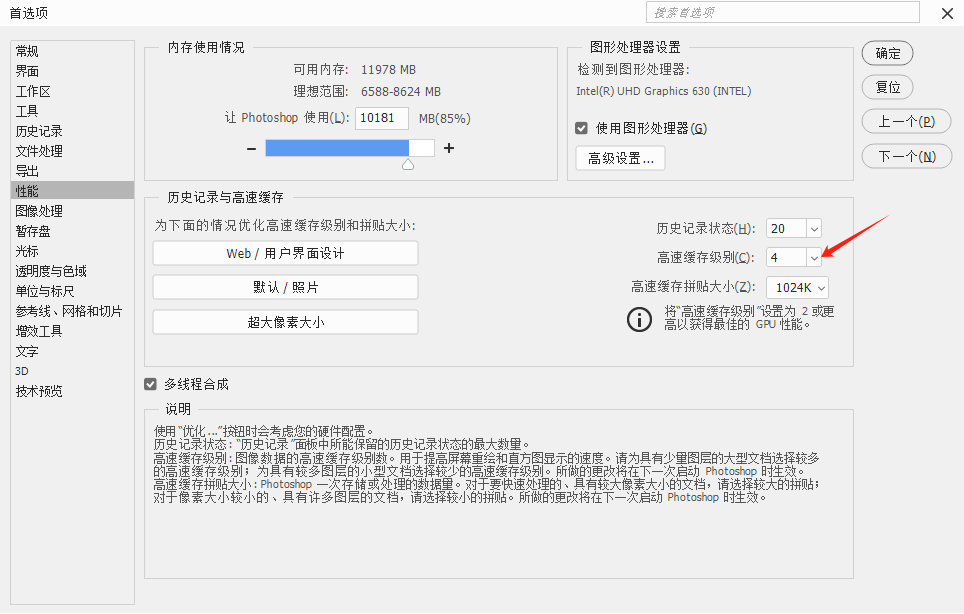Click the plus icon beside memory slider
The height and width of the screenshot is (614, 964).
click(449, 148)
